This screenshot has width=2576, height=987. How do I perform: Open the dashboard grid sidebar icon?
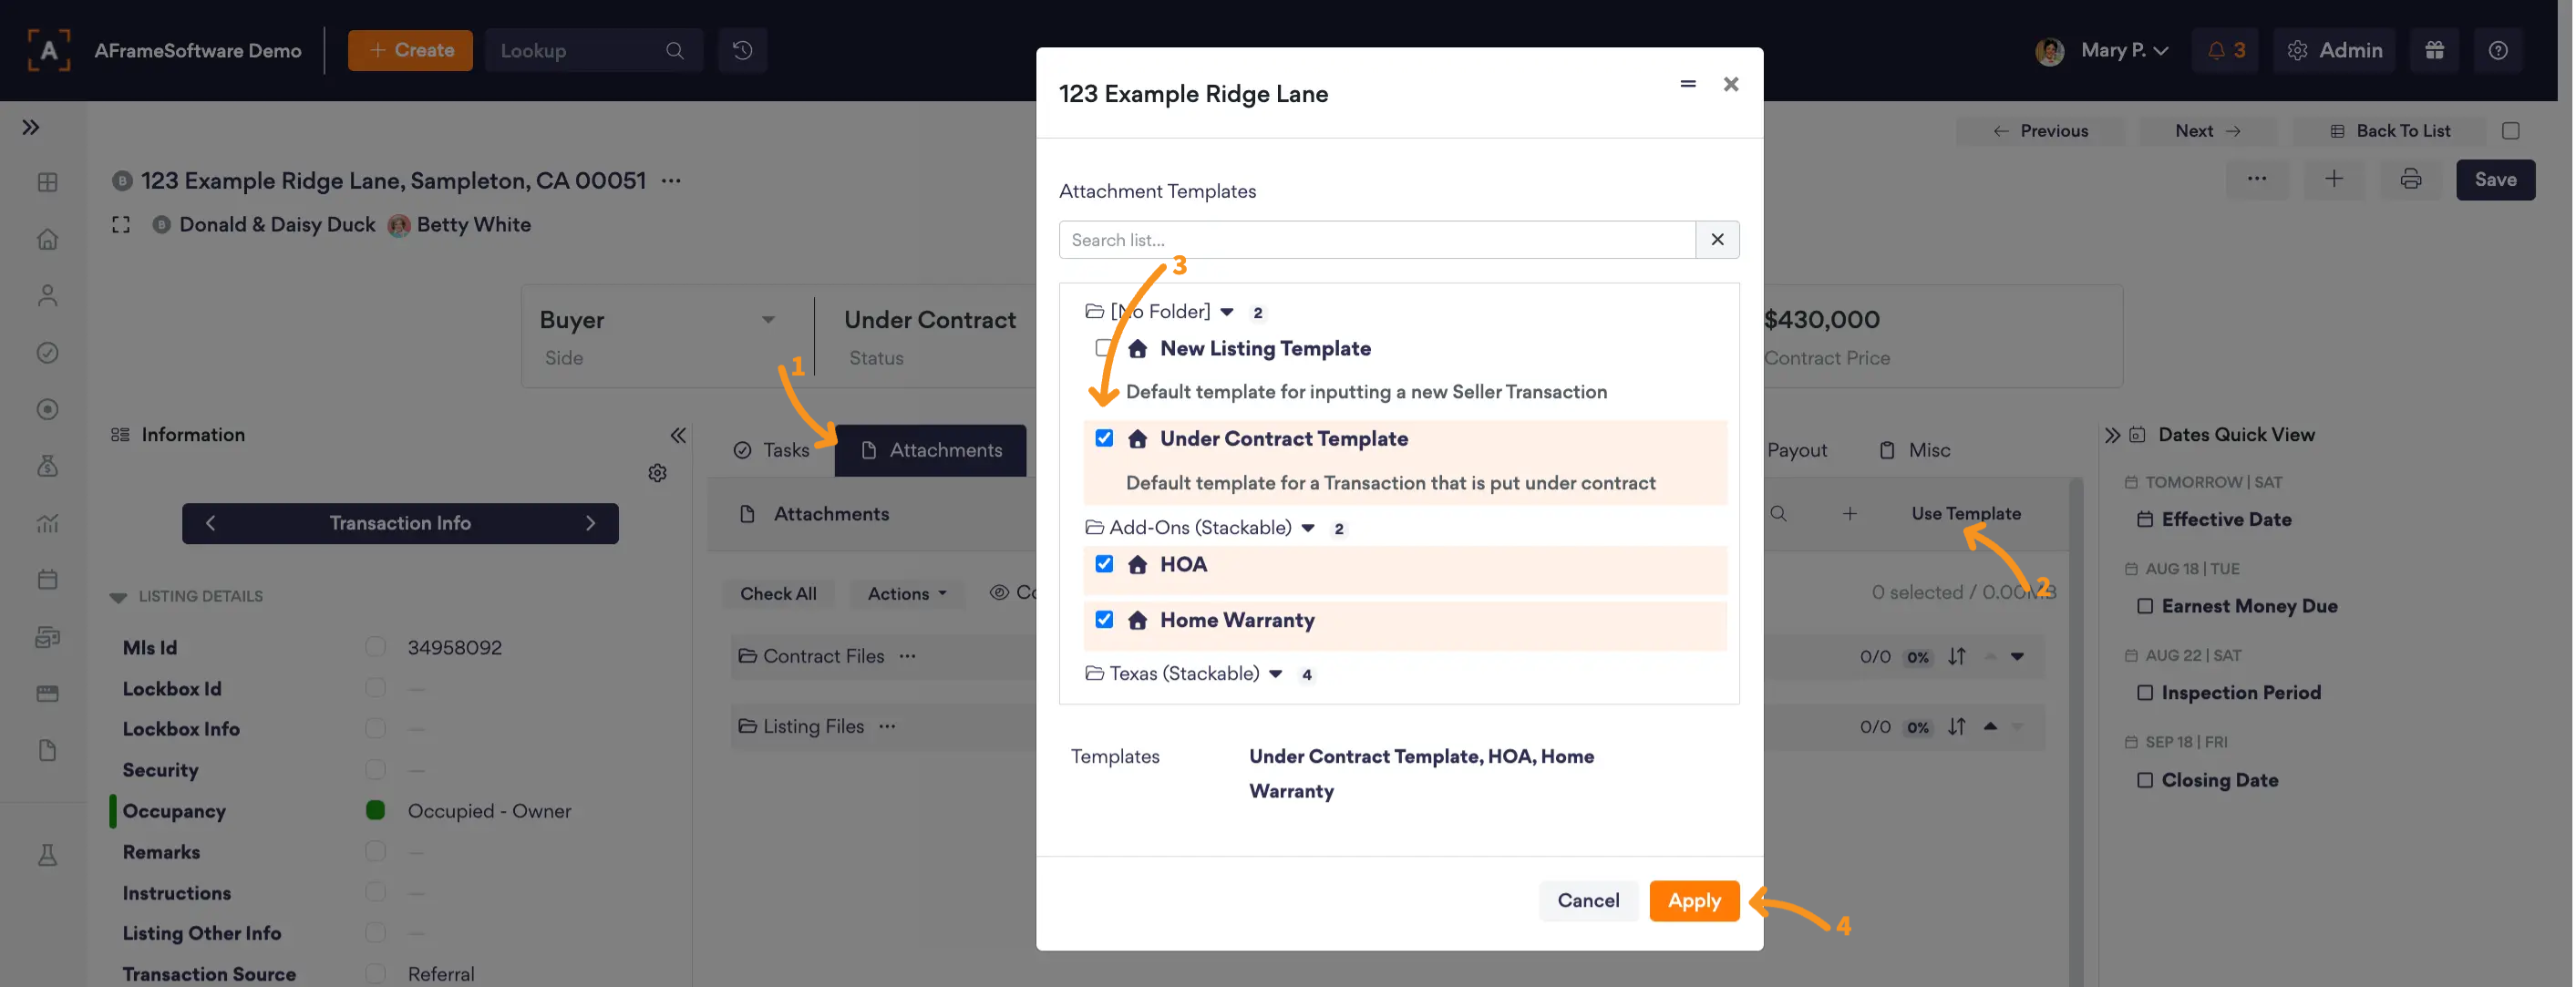[x=47, y=182]
